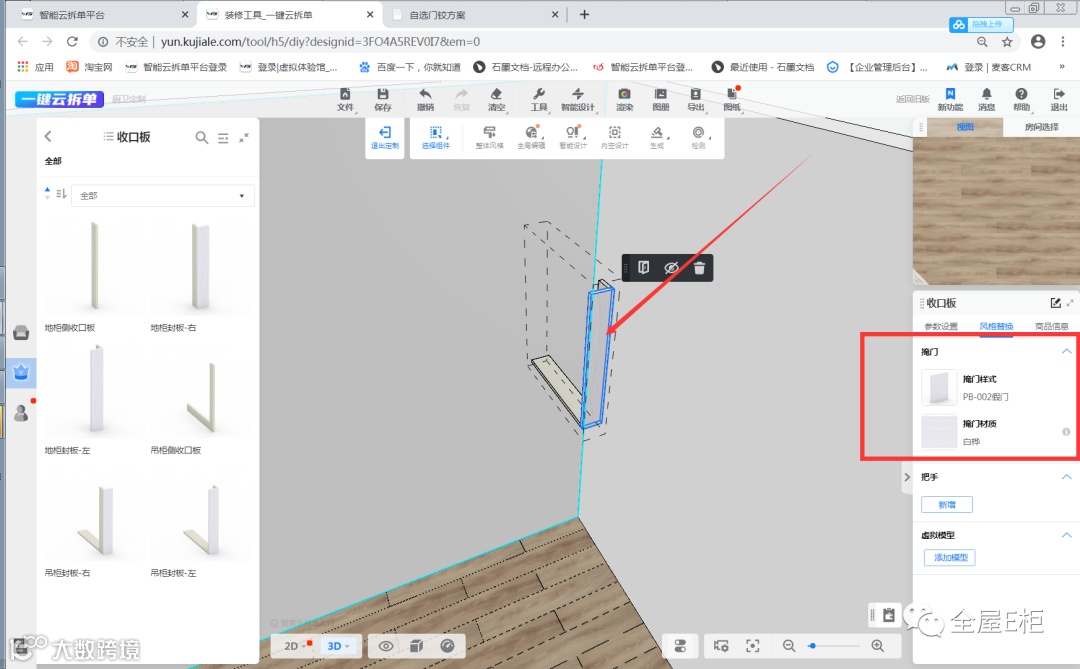Pick 掩门材质 白桦 material swatch
The image size is (1080, 669).
pos(939,432)
